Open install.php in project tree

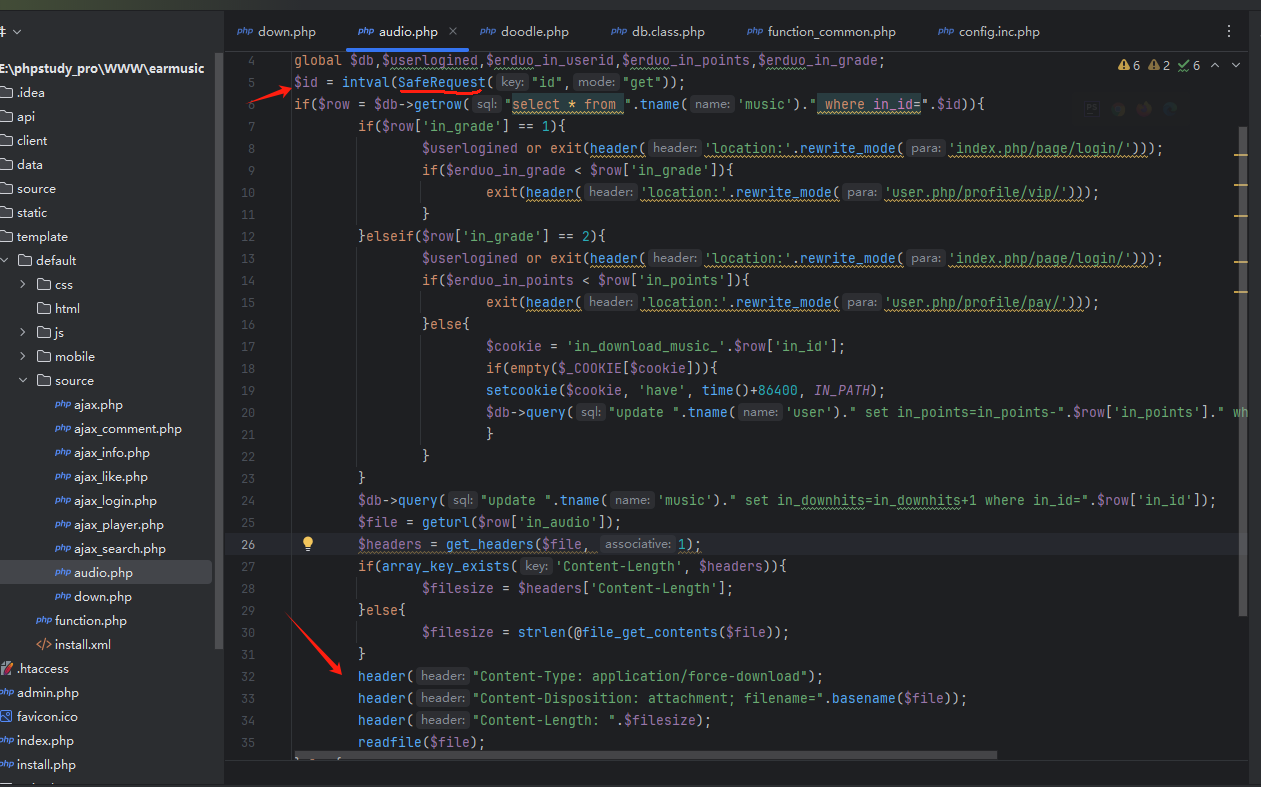coord(46,764)
